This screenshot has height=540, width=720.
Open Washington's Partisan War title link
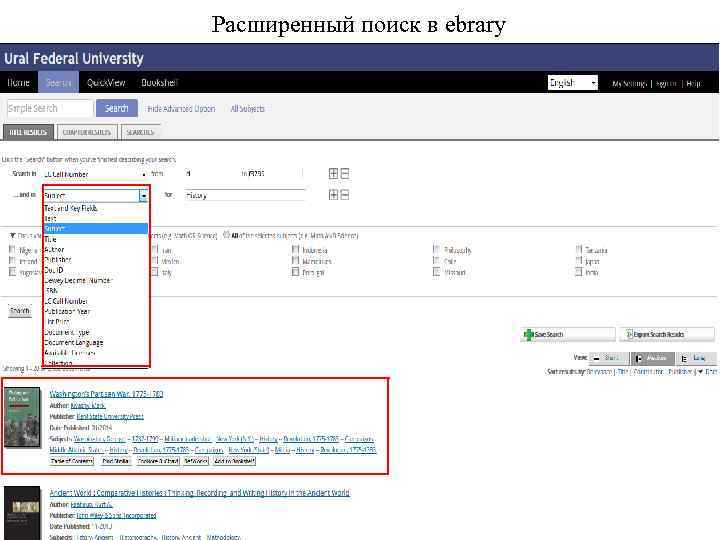(106, 394)
